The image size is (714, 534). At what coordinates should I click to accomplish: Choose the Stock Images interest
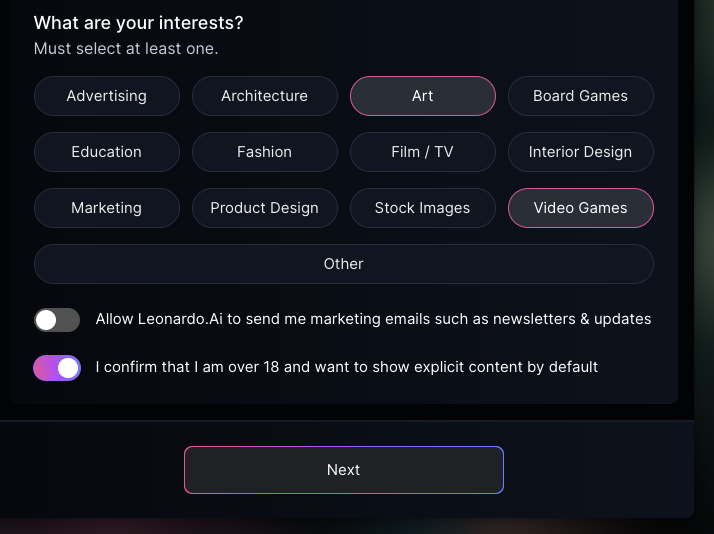point(423,208)
